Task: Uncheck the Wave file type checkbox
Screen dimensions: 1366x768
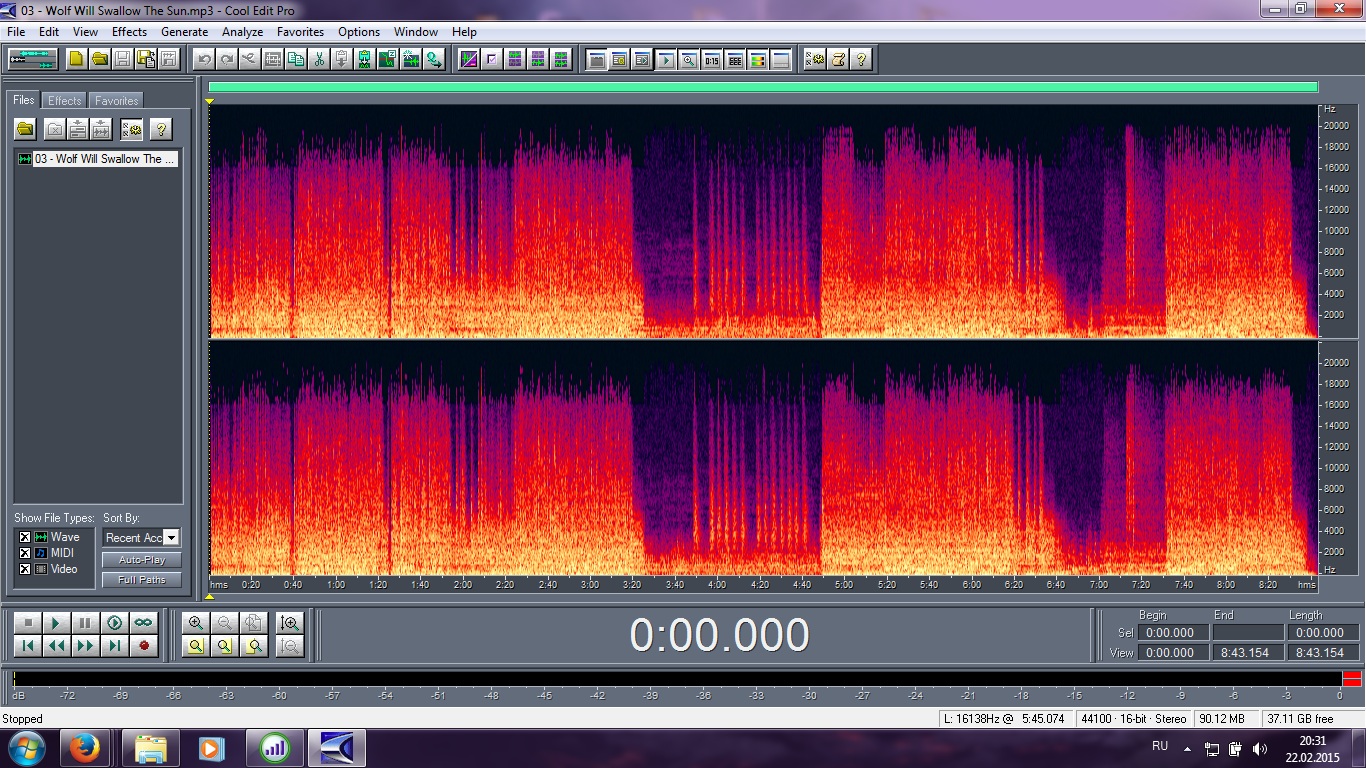Action: [25, 537]
